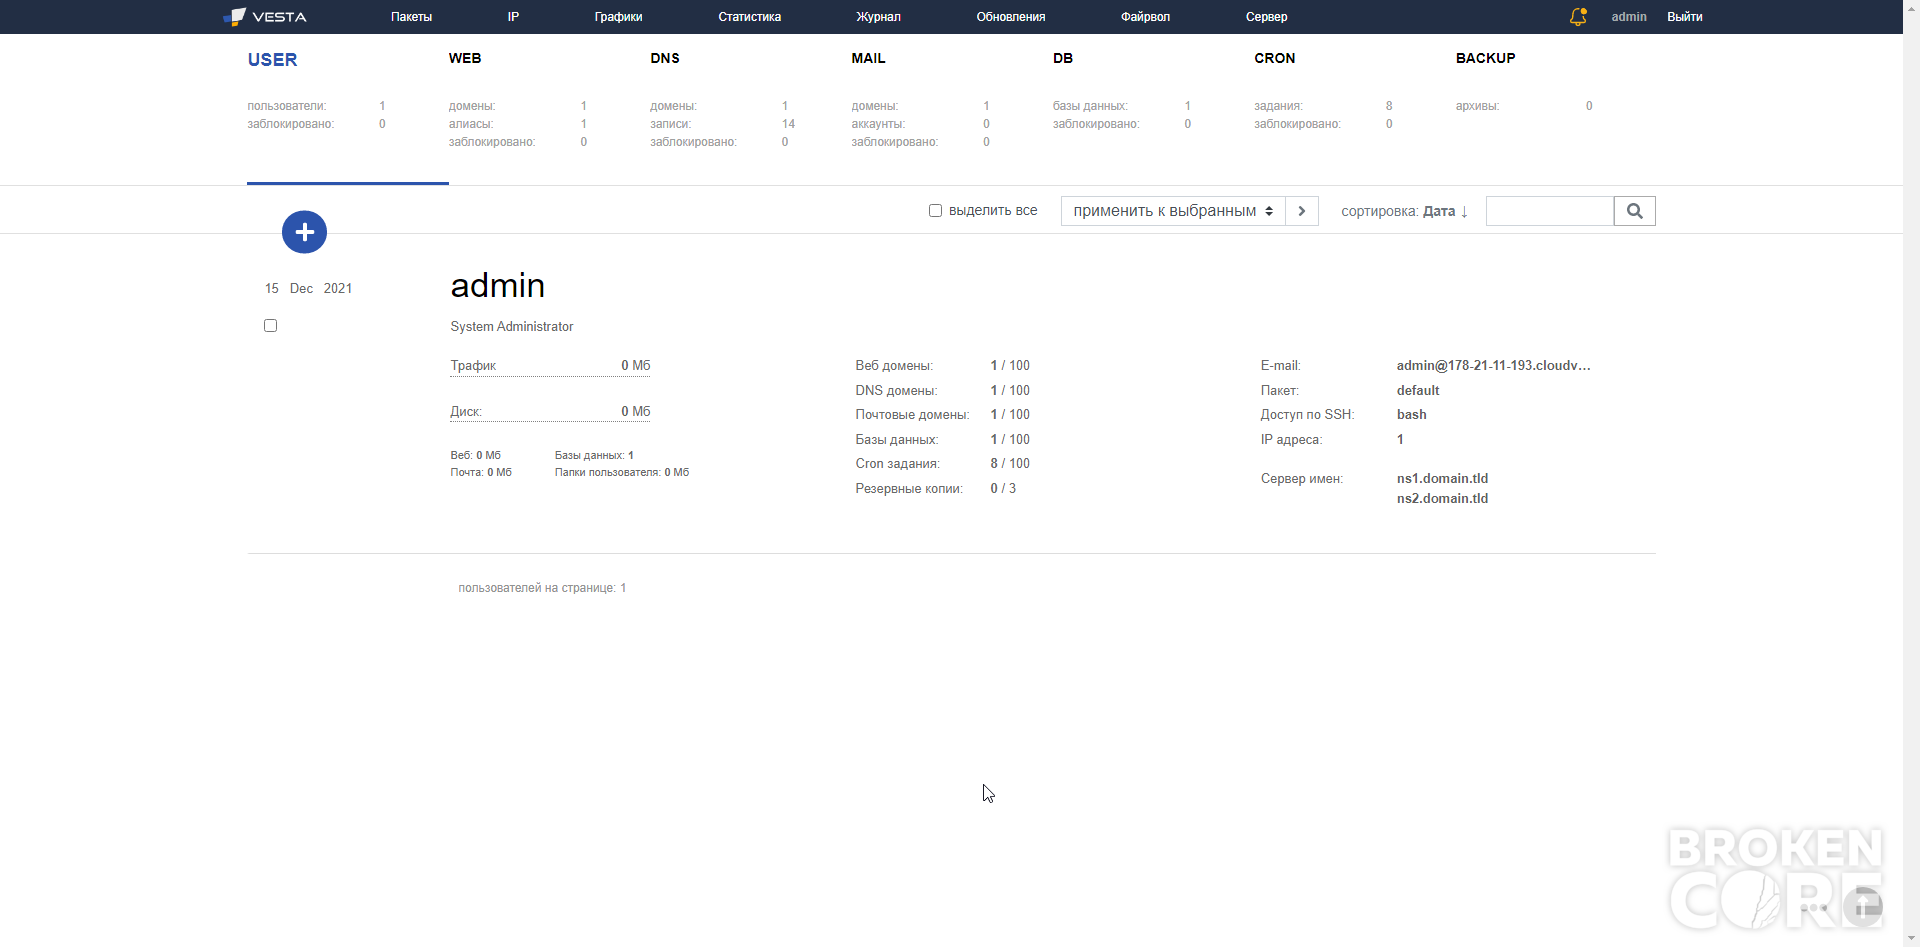Open the Файрвол menu item

1145,17
